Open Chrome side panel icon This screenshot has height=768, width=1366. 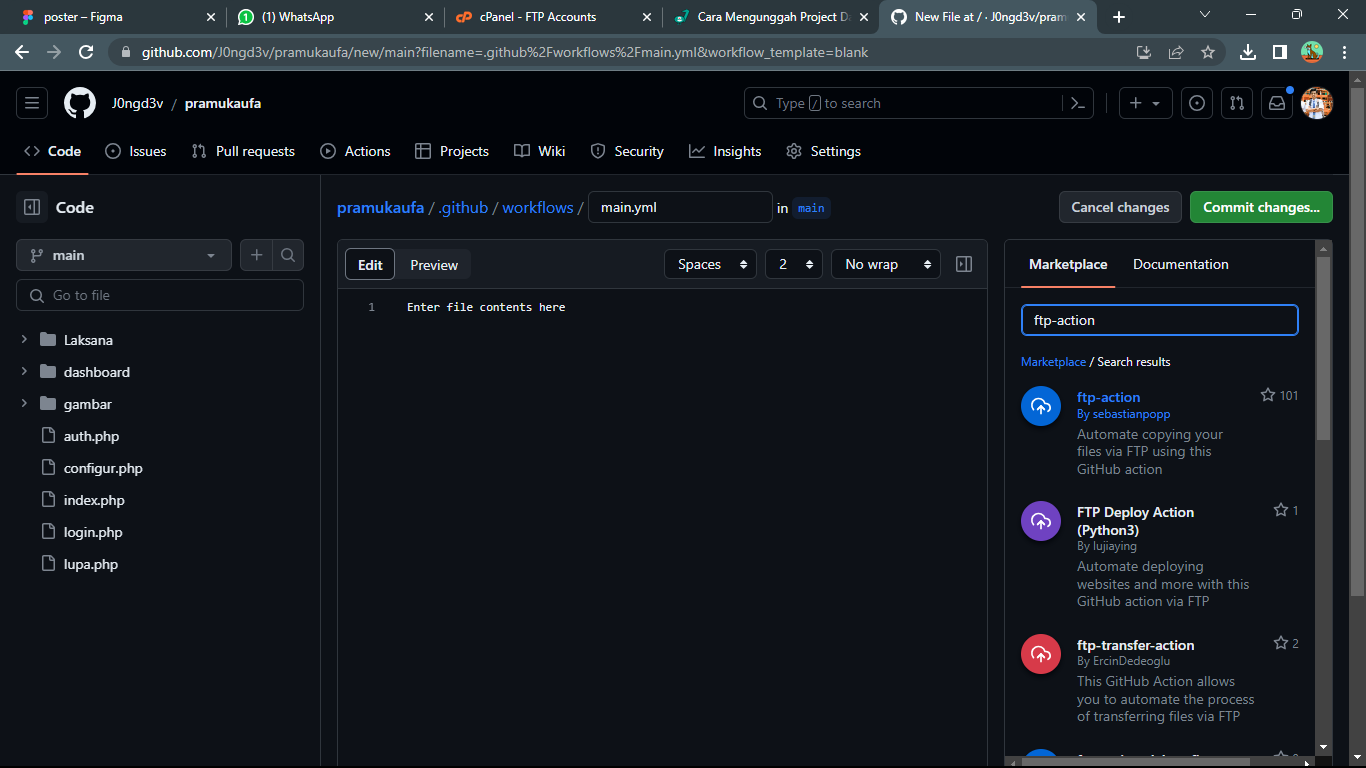tap(1280, 52)
